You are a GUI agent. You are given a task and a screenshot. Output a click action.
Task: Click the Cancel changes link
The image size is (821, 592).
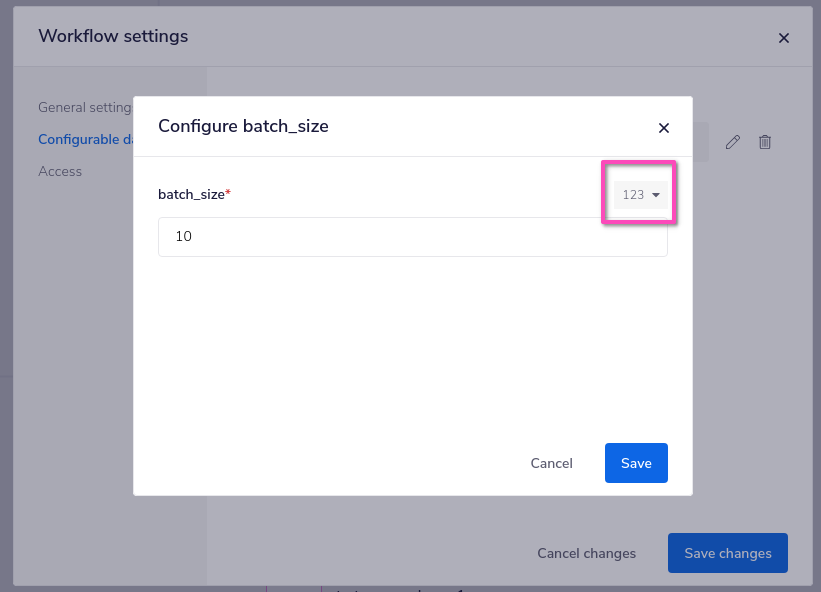586,553
